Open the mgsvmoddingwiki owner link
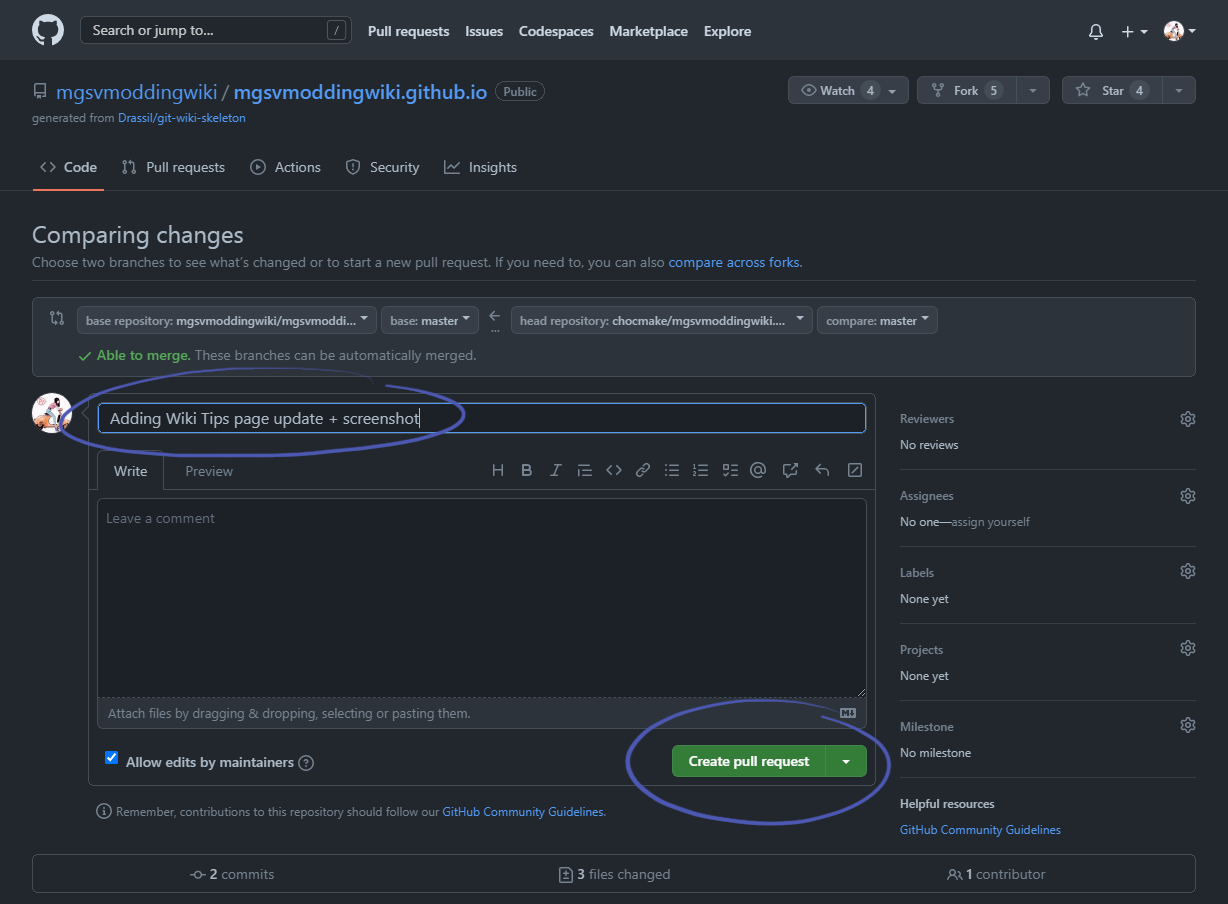Viewport: 1228px width, 904px height. 136,92
